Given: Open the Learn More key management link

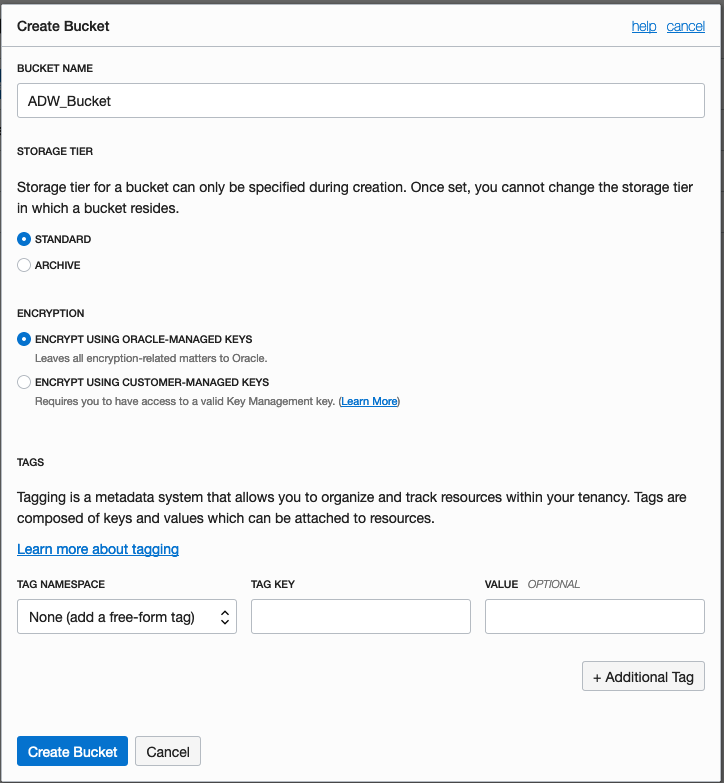Looking at the screenshot, I should [369, 401].
